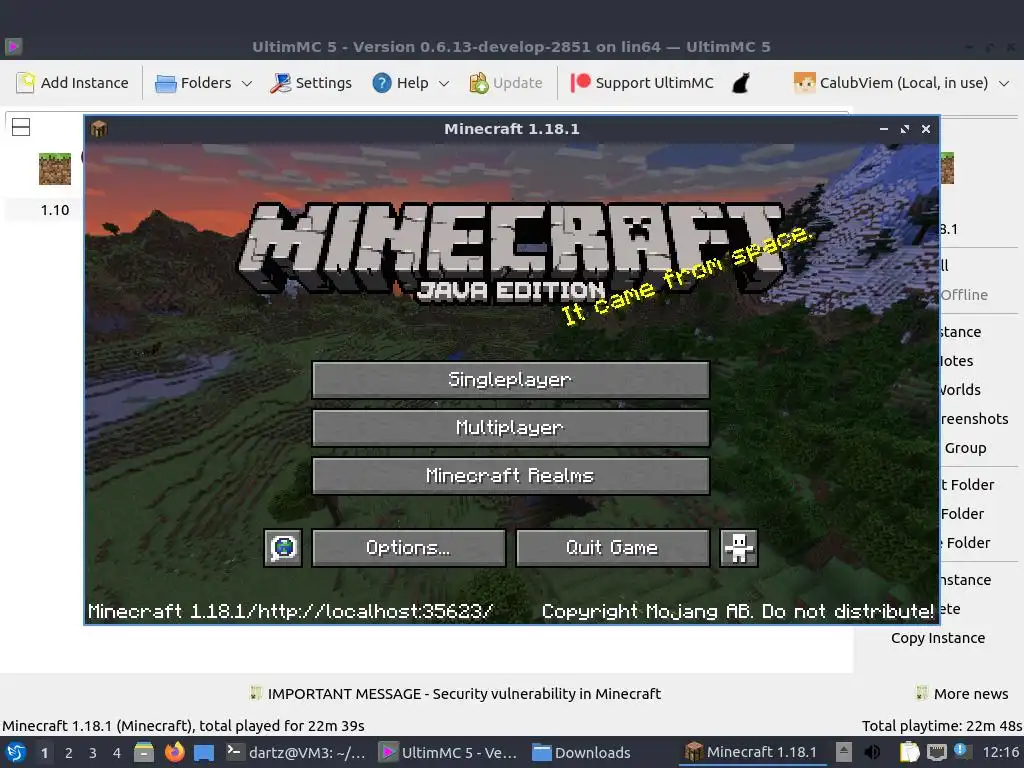
Task: Open accessibility settings figure icon
Action: tap(739, 547)
